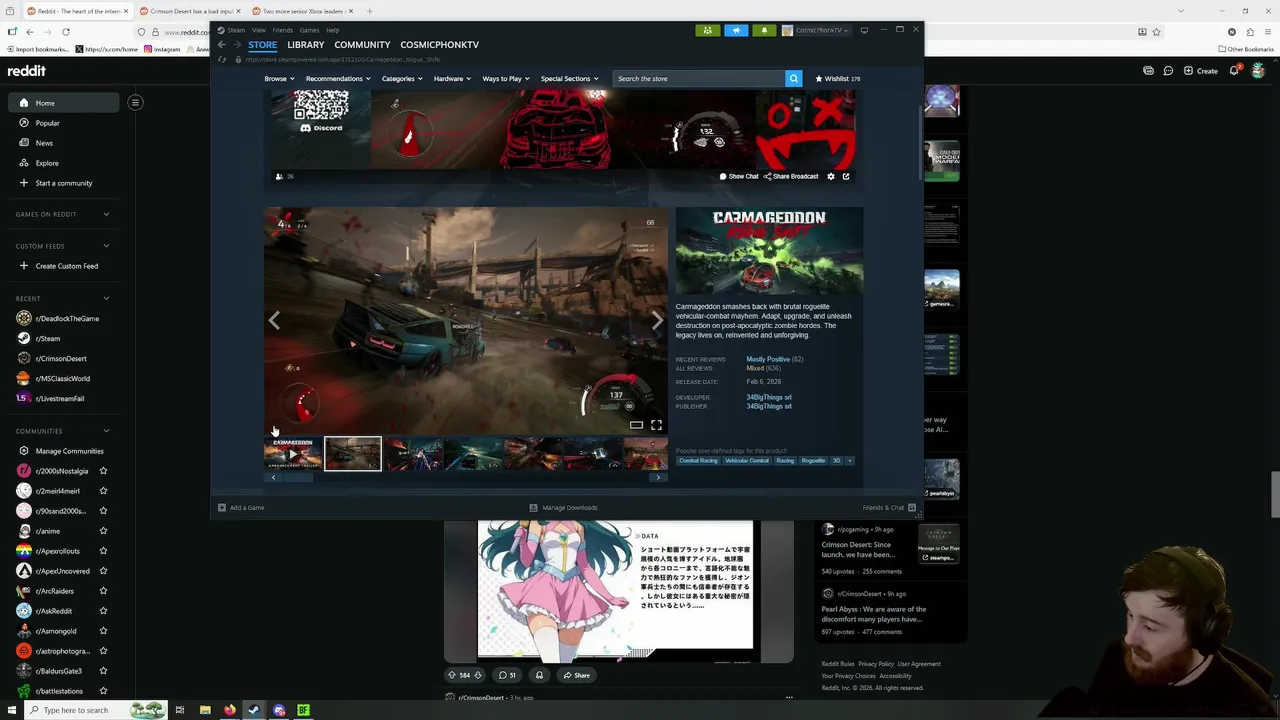
Task: Open the Wishlist button in Steam
Action: 837,78
